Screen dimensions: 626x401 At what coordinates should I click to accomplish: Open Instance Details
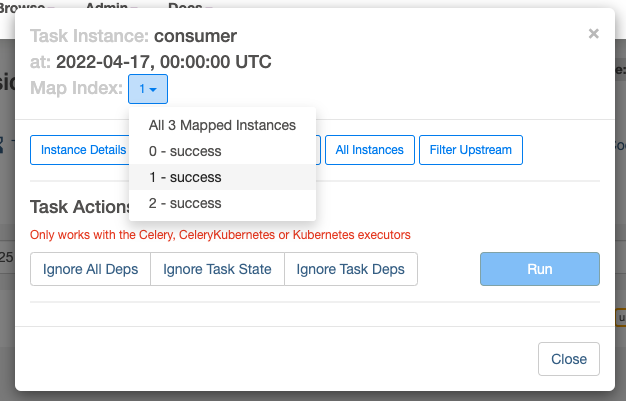click(80, 150)
